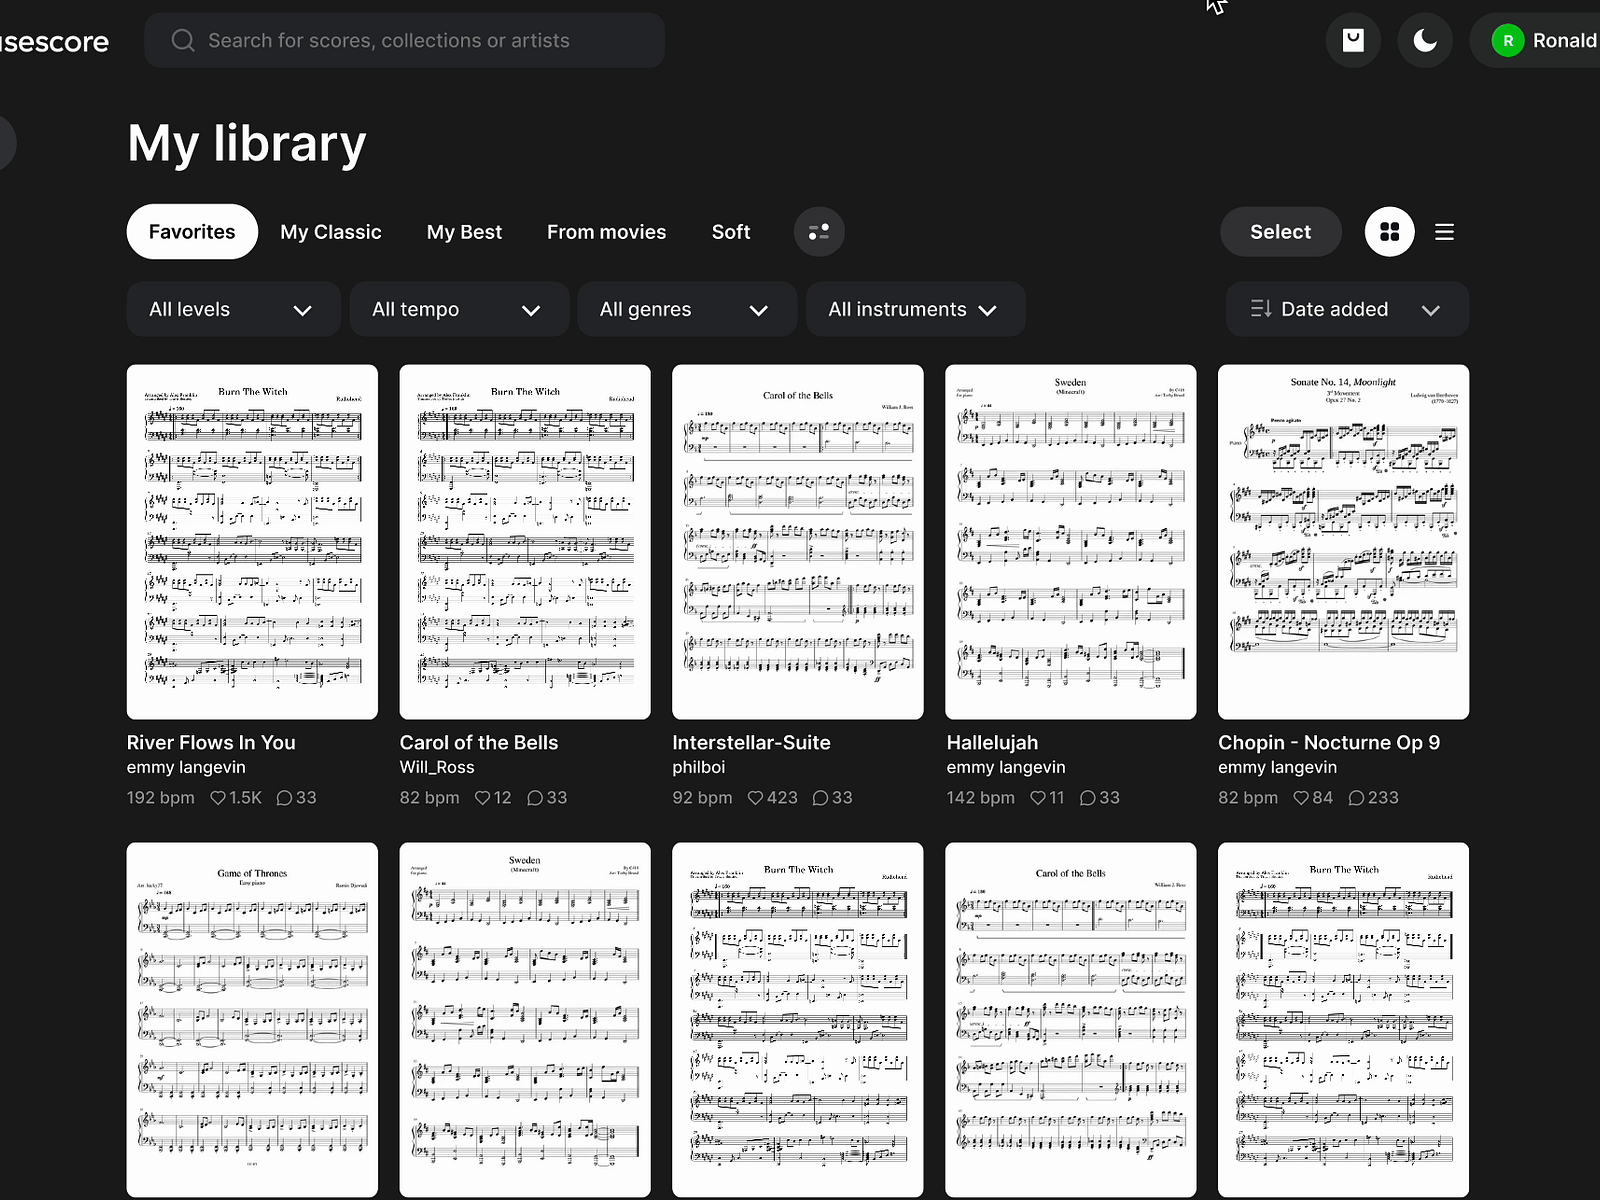The image size is (1600, 1200).
Task: Click the "192 bpm" tempo text
Action: [161, 798]
